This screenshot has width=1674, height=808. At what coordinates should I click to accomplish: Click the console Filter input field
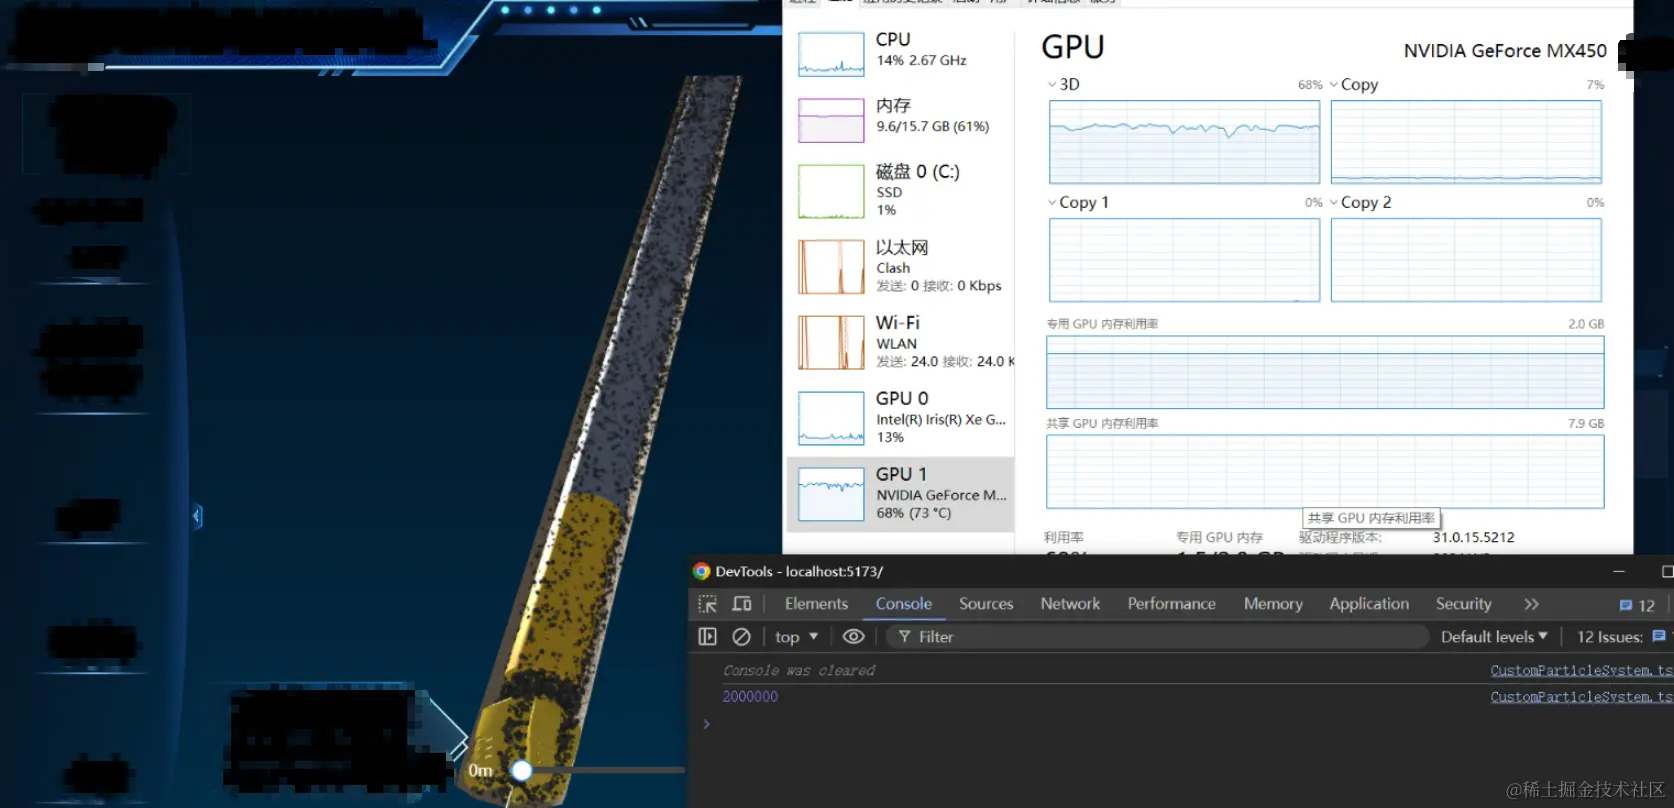point(1157,637)
